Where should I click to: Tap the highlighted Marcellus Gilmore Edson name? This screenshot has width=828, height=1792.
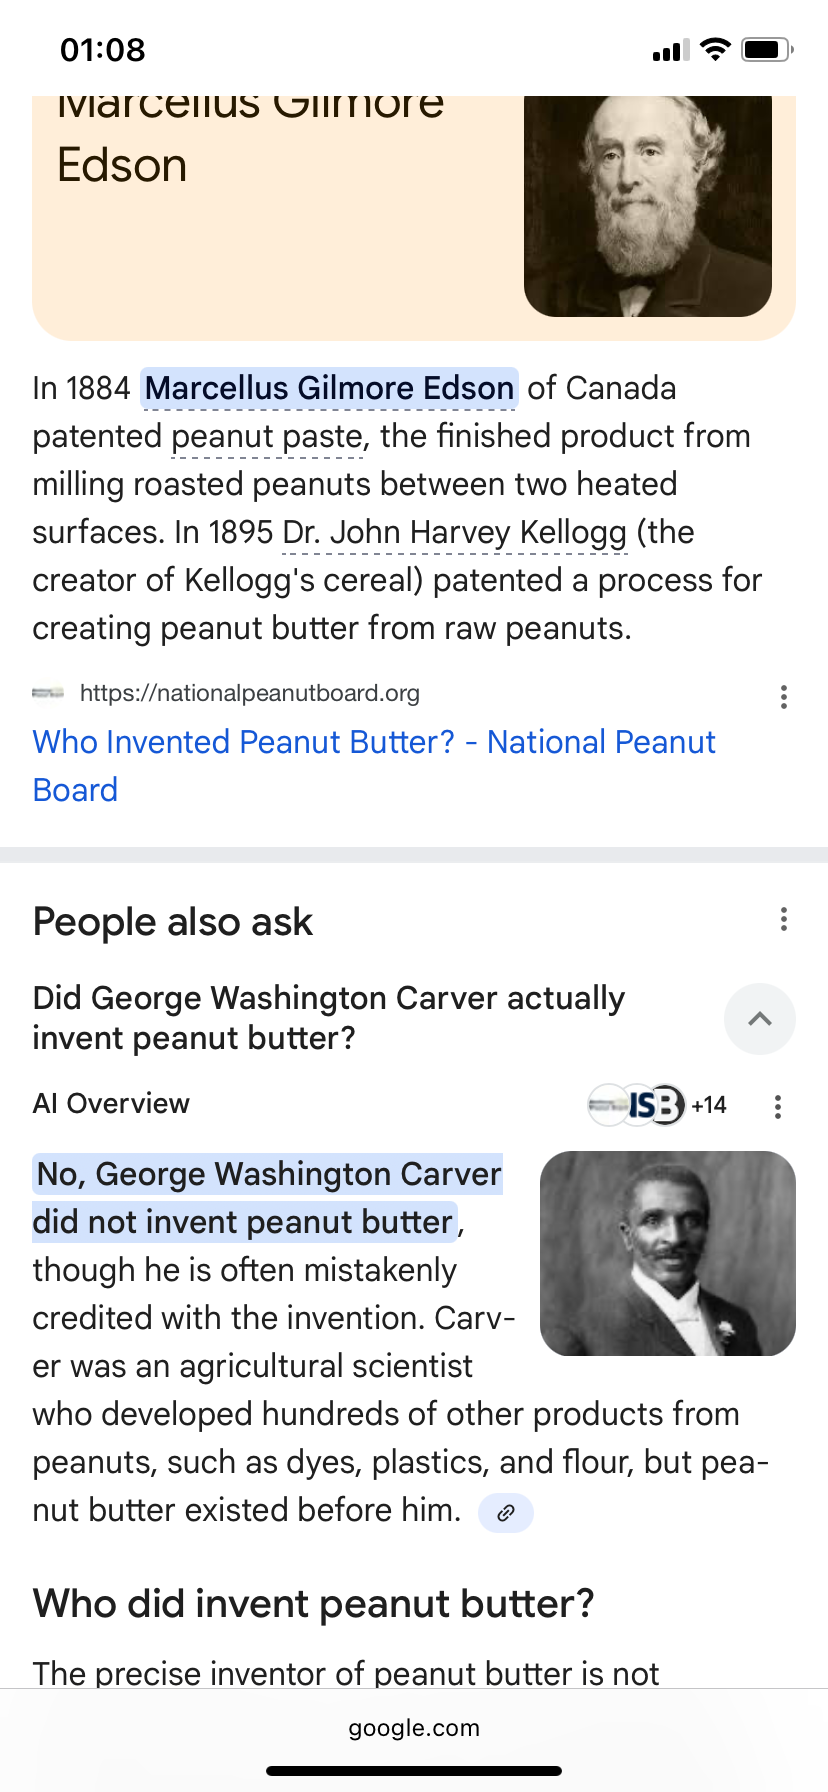[330, 388]
